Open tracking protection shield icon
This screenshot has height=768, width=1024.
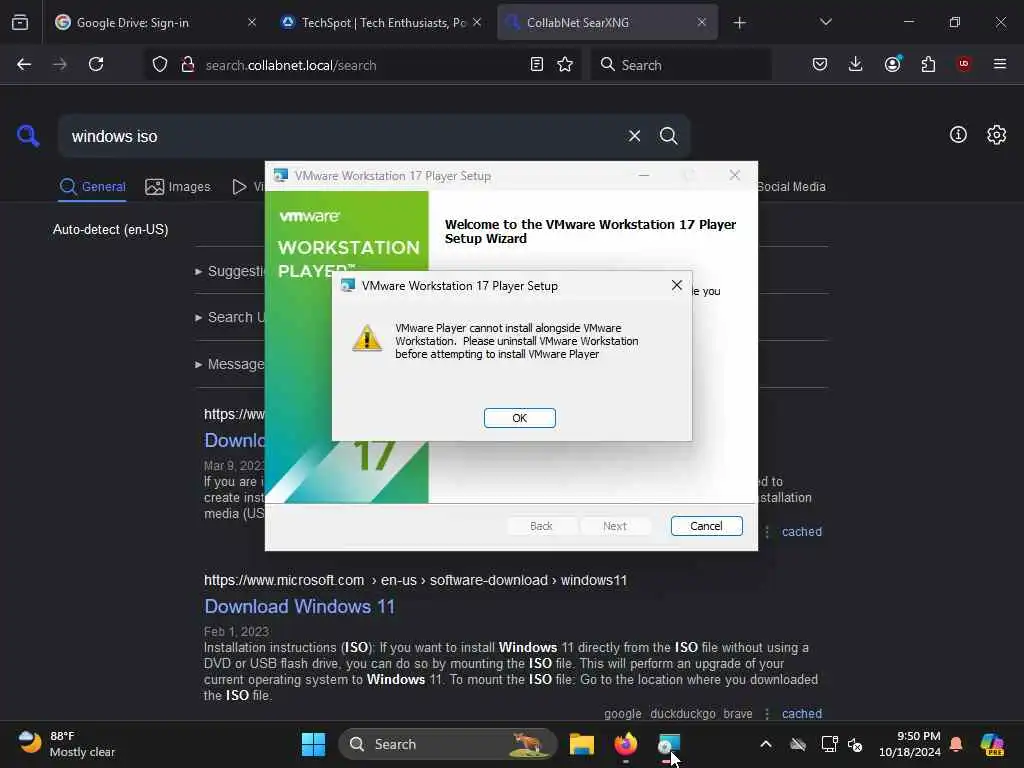(x=160, y=64)
